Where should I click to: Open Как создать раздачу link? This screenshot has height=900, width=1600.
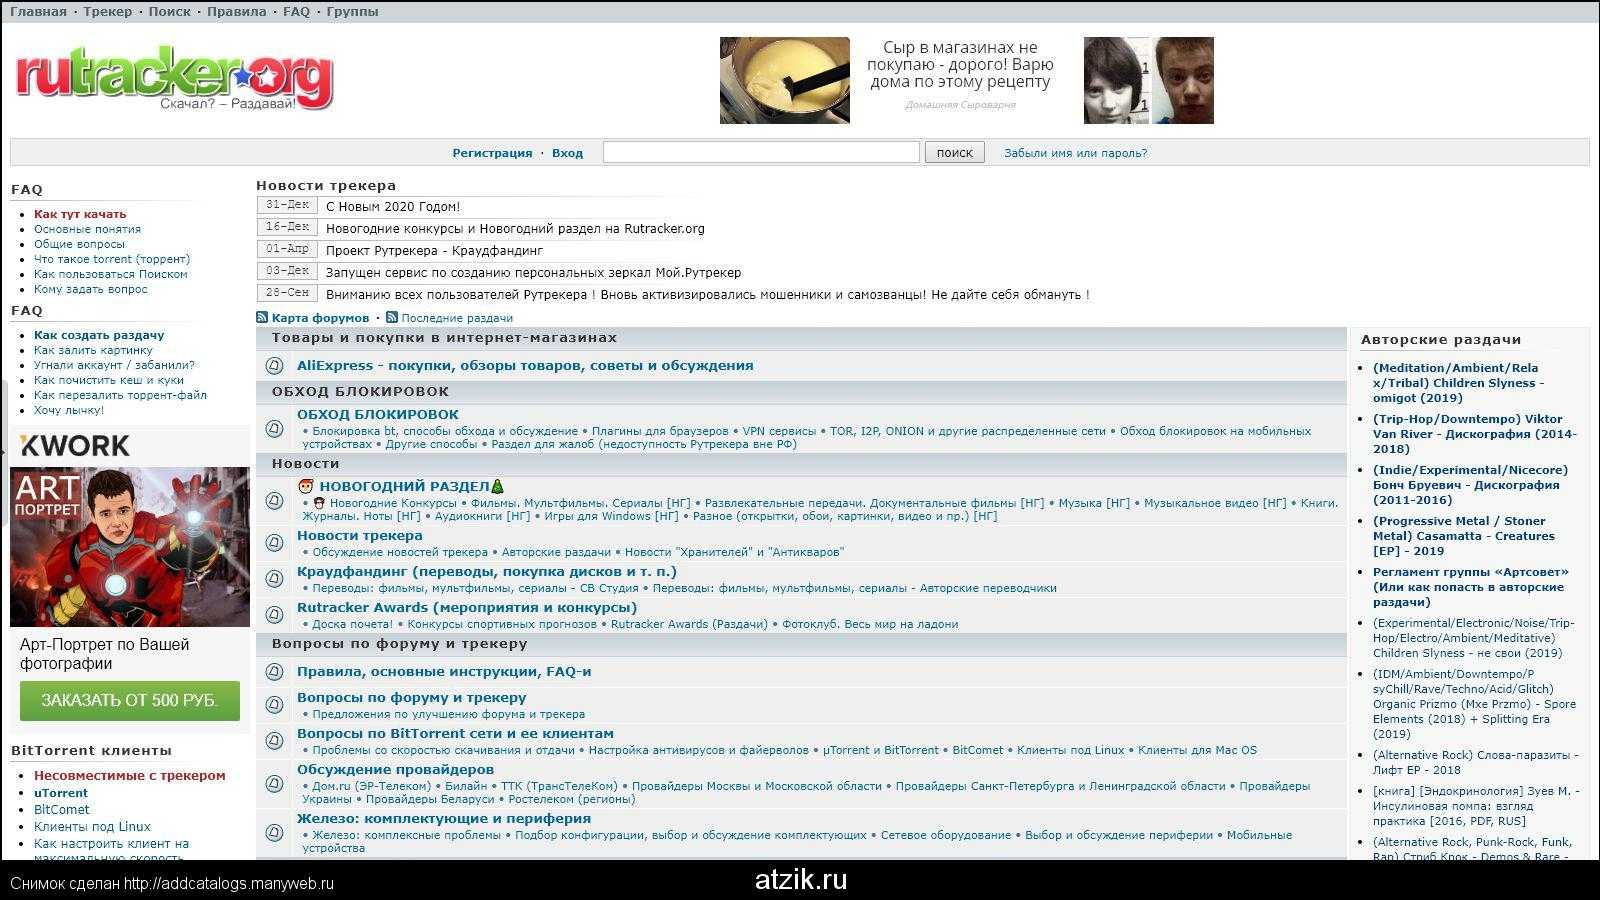(x=99, y=335)
